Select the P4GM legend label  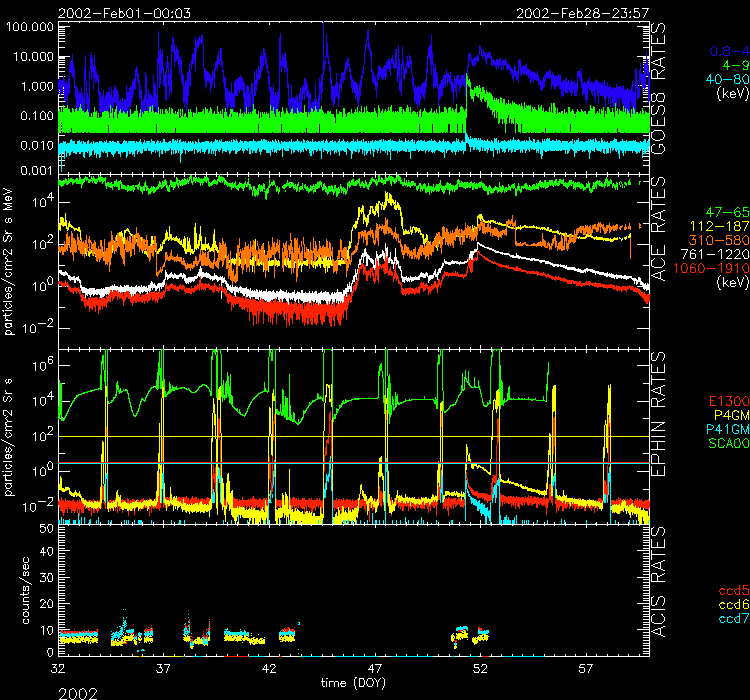click(x=726, y=415)
